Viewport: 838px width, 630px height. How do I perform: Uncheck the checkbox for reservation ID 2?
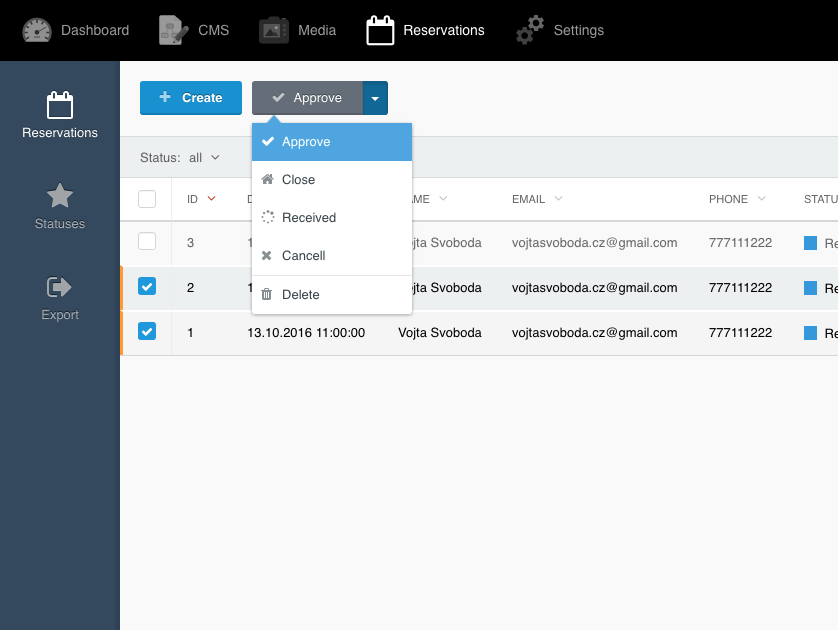(x=147, y=286)
